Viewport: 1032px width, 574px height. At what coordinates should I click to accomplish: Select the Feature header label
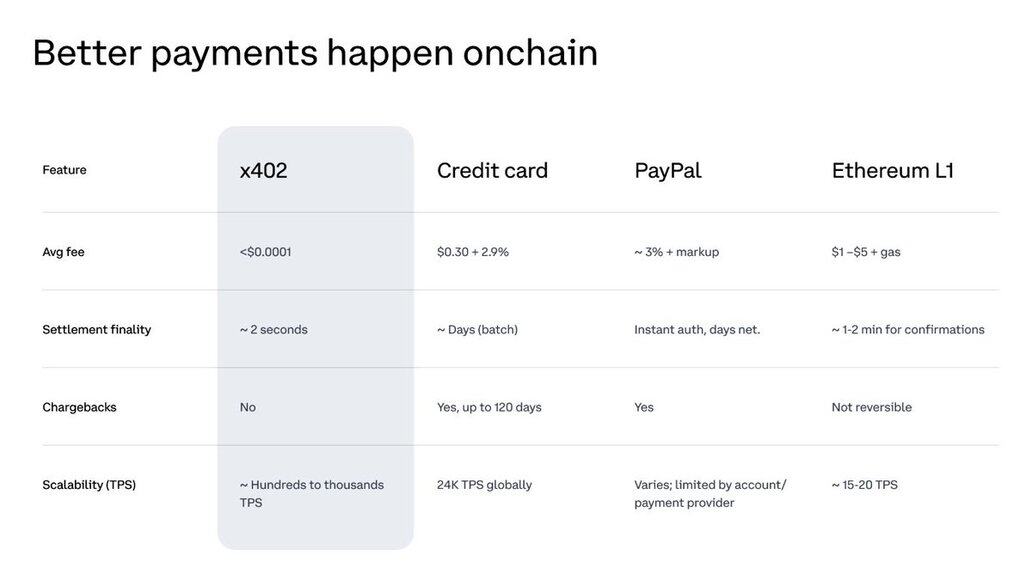coord(64,170)
